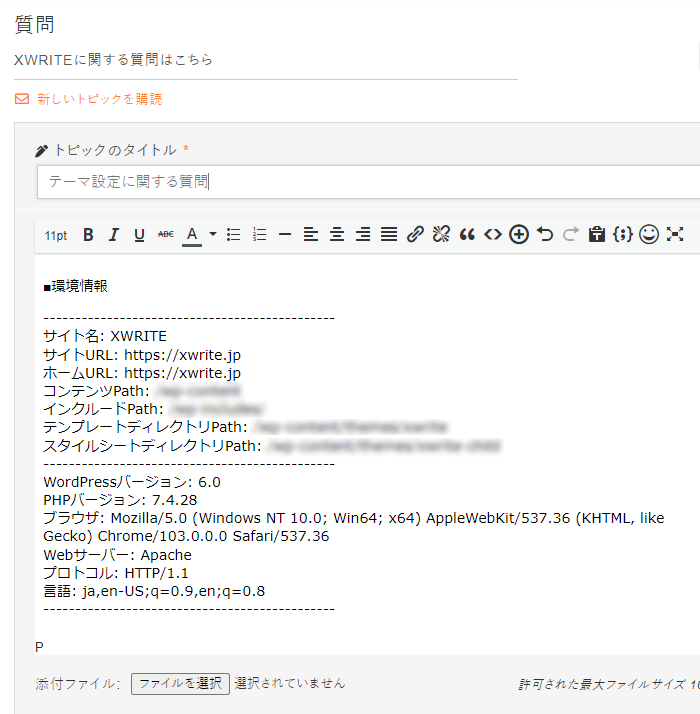Click the スタイルシートディレクトリPath line

(x=272, y=446)
